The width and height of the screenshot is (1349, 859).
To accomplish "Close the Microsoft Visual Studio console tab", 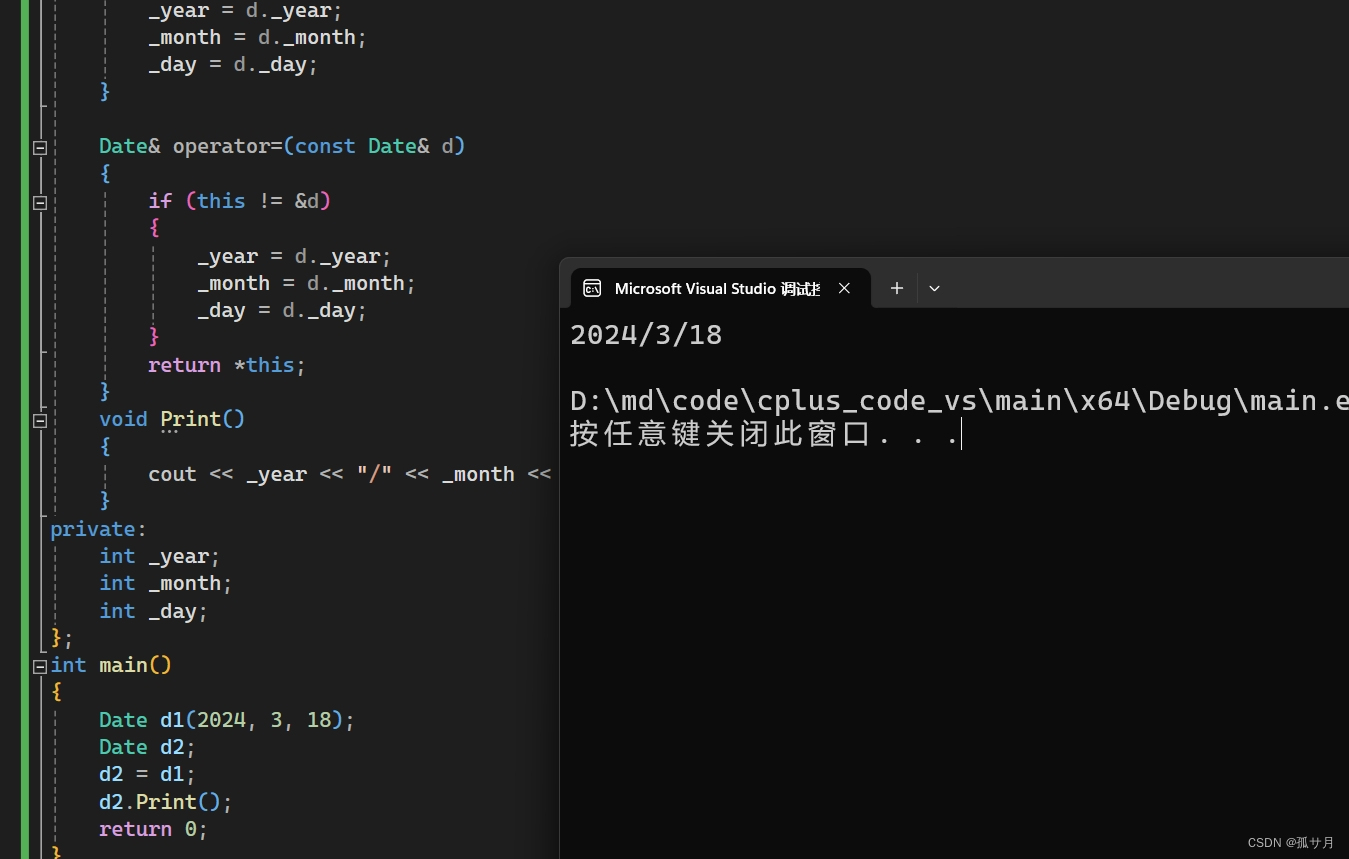I will pyautogui.click(x=844, y=288).
